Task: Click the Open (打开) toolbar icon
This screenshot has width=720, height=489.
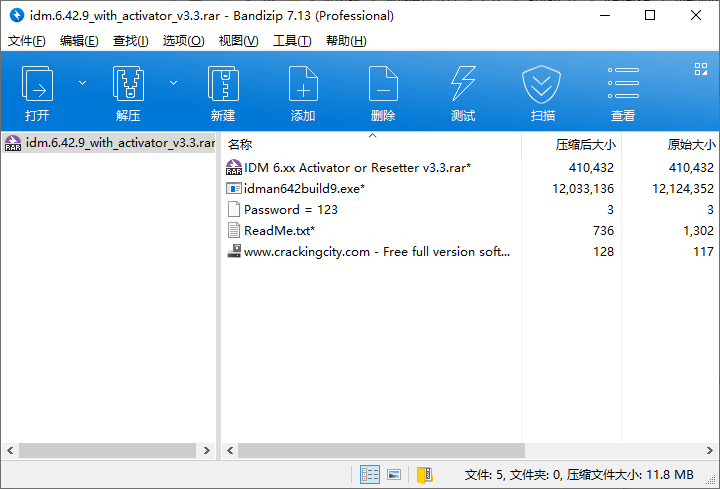Action: pyautogui.click(x=38, y=84)
